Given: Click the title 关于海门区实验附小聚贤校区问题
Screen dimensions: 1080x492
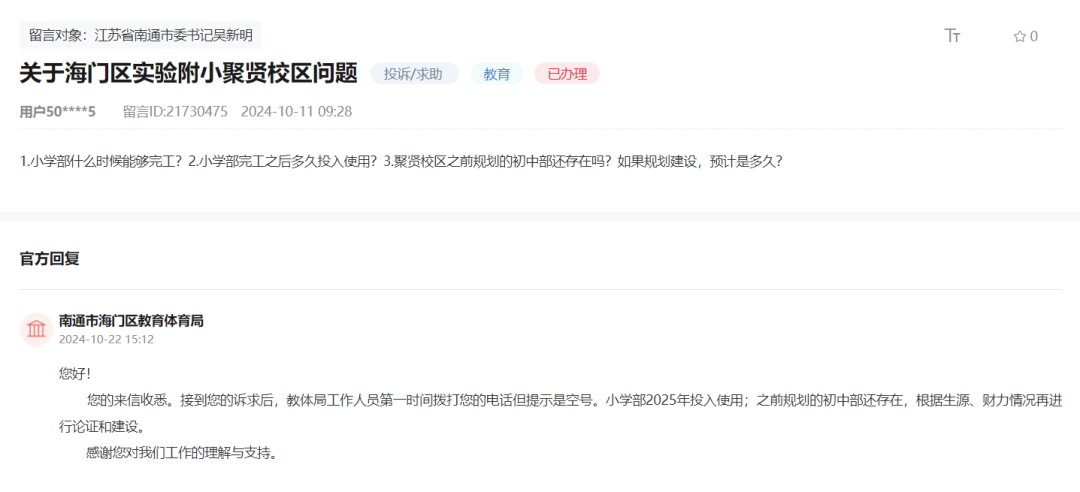Looking at the screenshot, I should [189, 73].
